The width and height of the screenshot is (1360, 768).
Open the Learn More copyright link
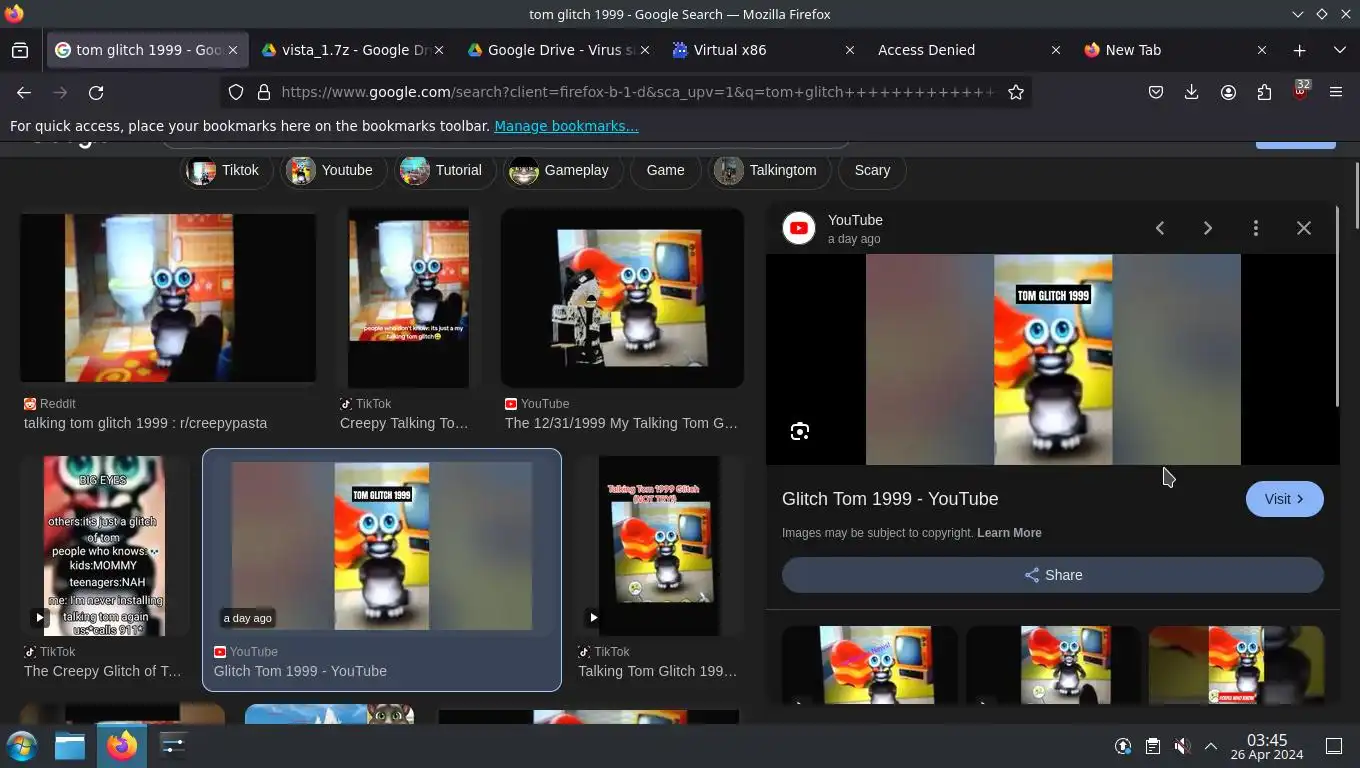click(x=1009, y=533)
